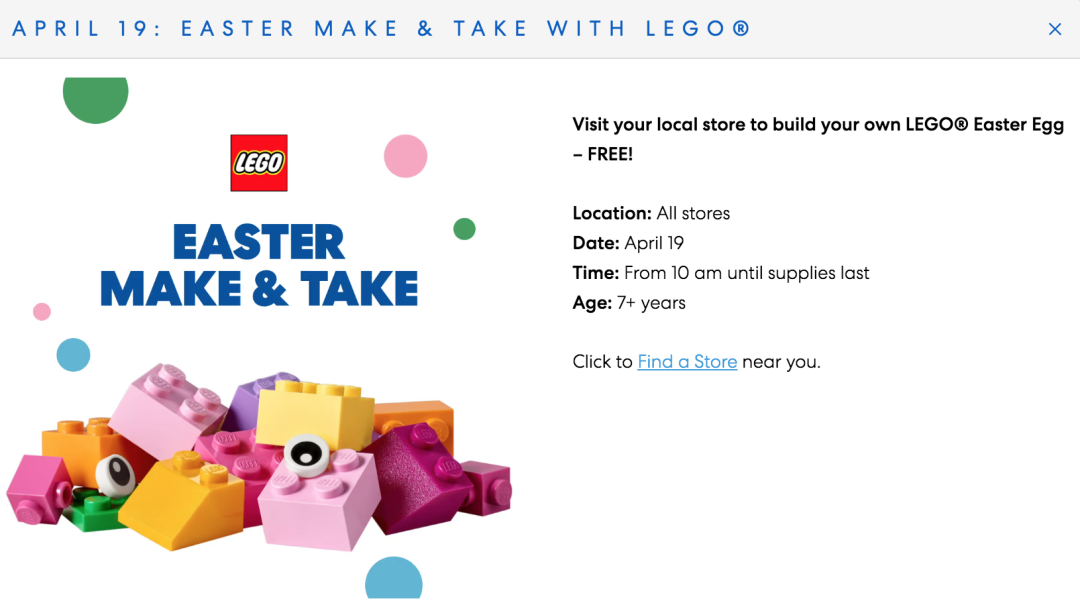
Task: Click the big pink circle beside logo
Action: [x=405, y=156]
